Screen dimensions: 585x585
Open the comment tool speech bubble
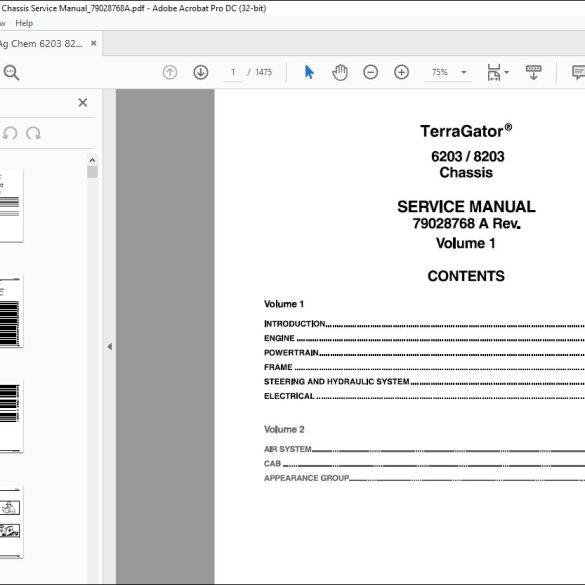[x=578, y=72]
